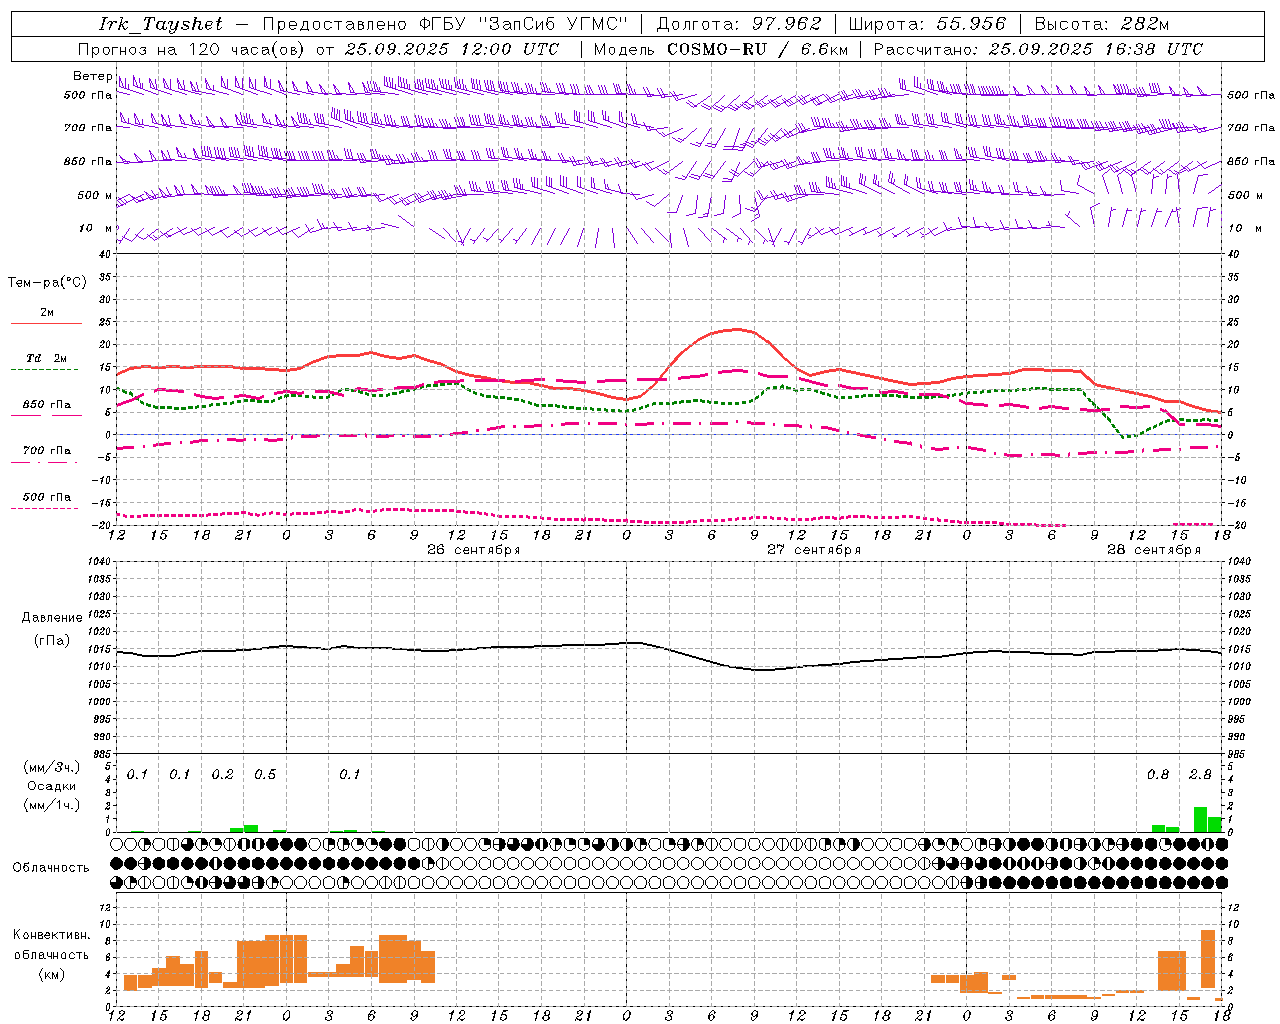Click the peak of the red 2м temperature curve
1280x1024 pixels.
coord(738,329)
